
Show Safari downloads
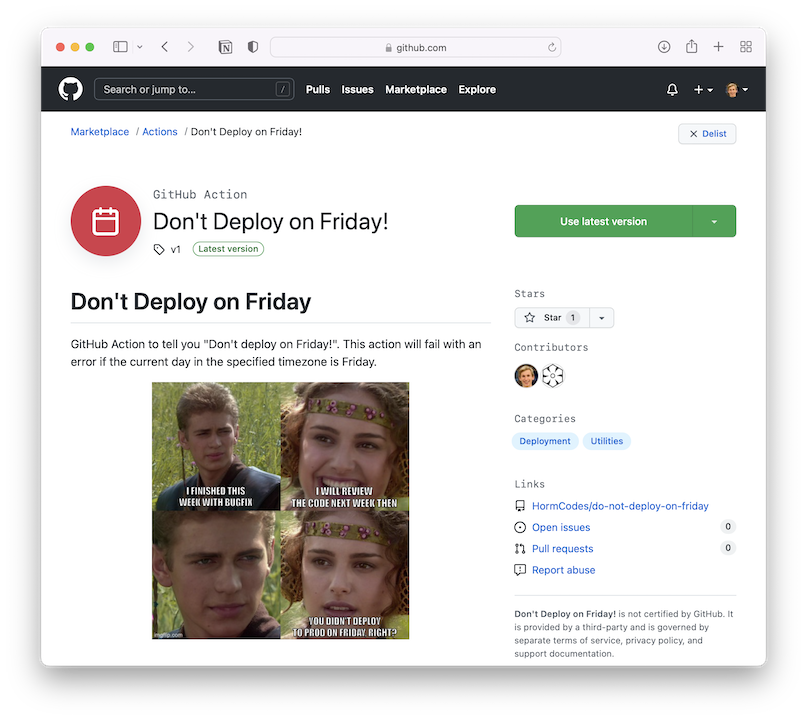[664, 47]
